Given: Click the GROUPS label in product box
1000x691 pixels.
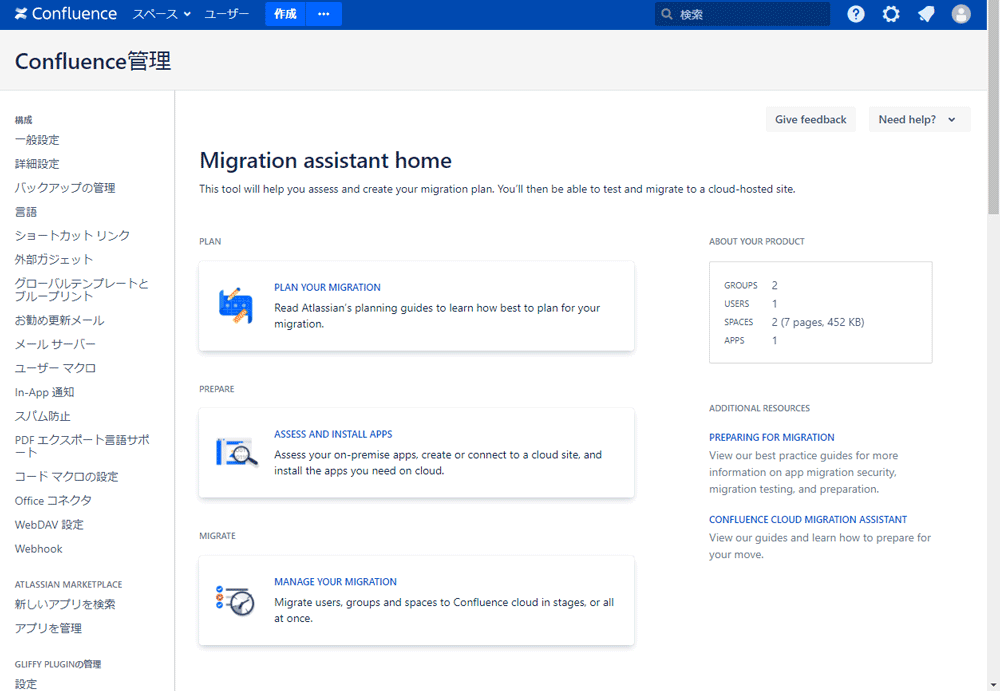Looking at the screenshot, I should tap(740, 285).
